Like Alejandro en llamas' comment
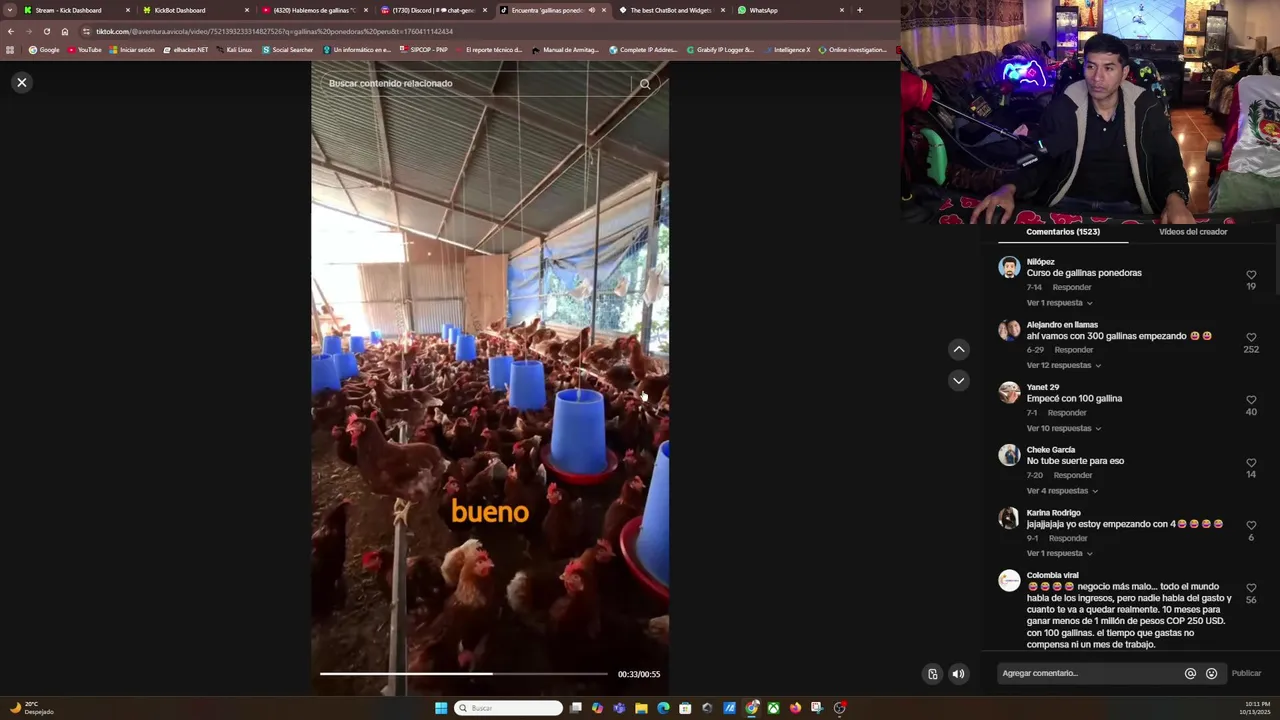The height and width of the screenshot is (720, 1280). (x=1251, y=338)
